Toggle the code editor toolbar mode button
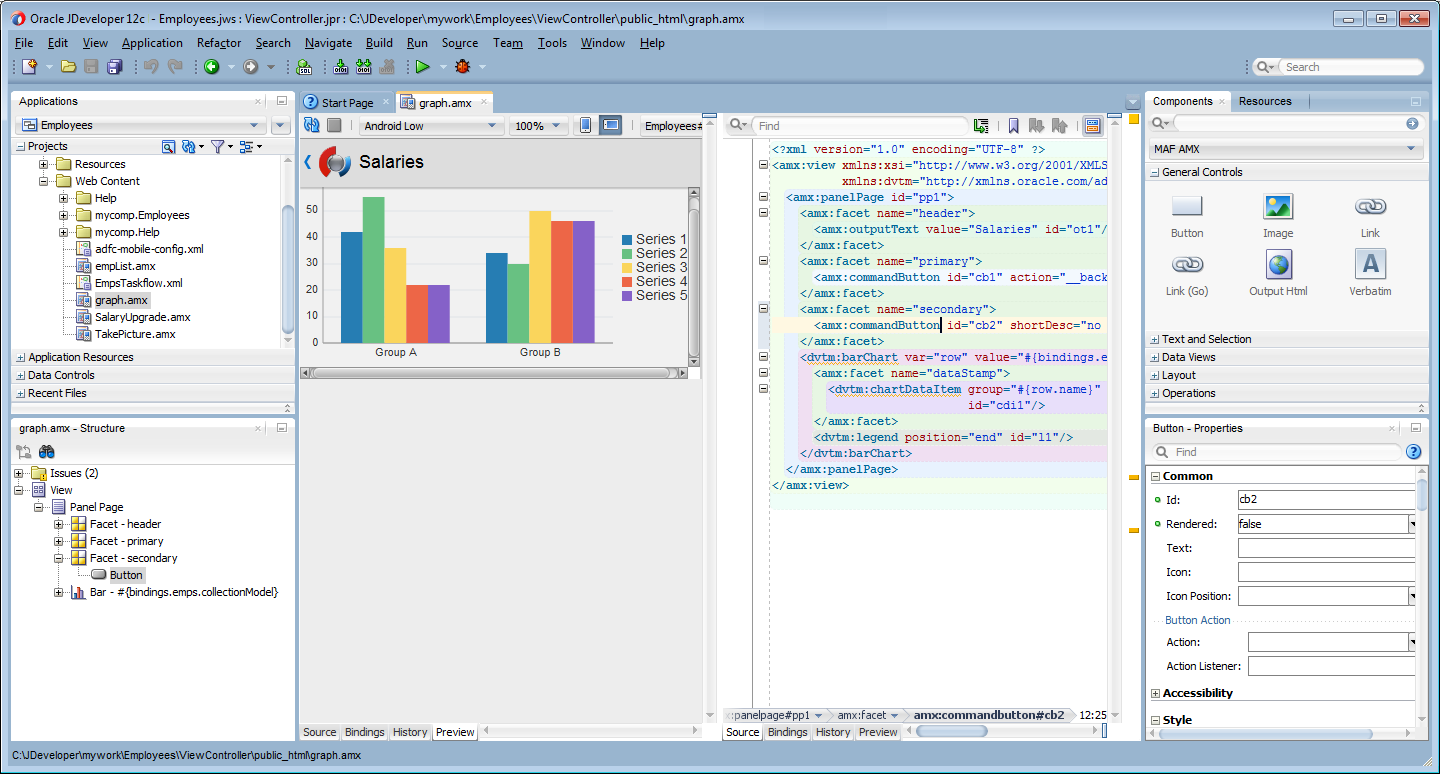 point(1091,126)
